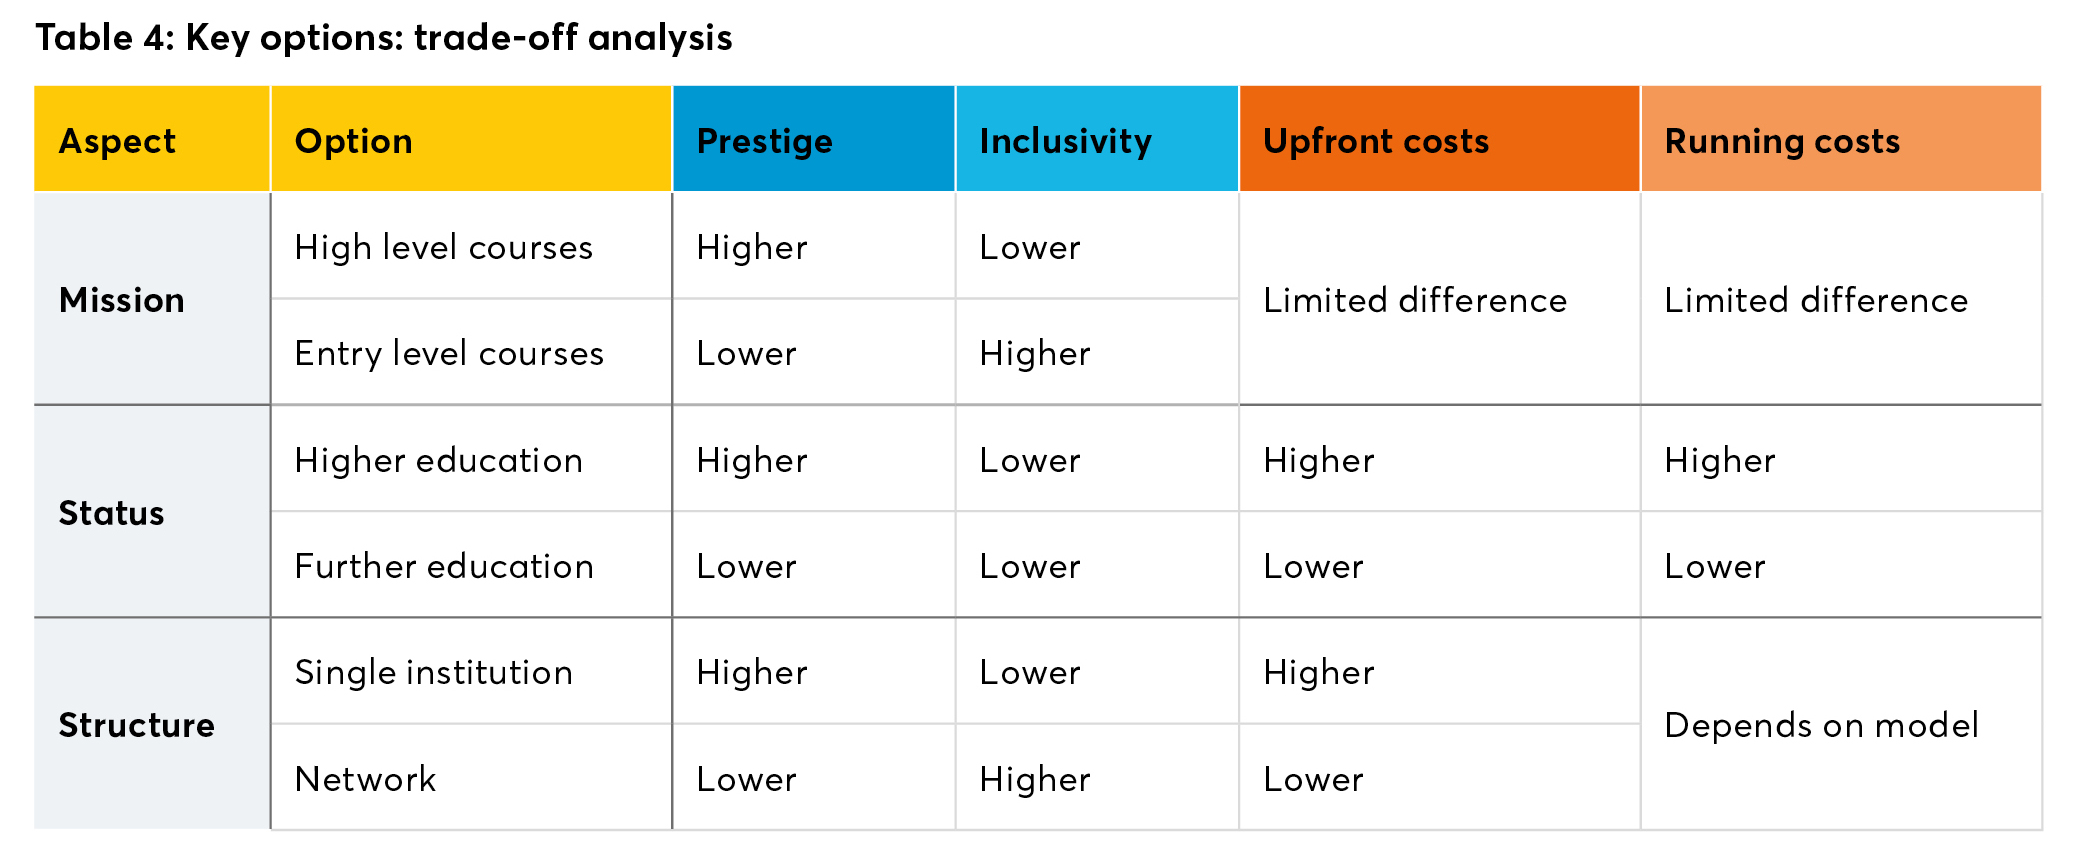Image resolution: width=2079 pixels, height=867 pixels.
Task: Click the Status aspect row label
Action: coord(112,513)
